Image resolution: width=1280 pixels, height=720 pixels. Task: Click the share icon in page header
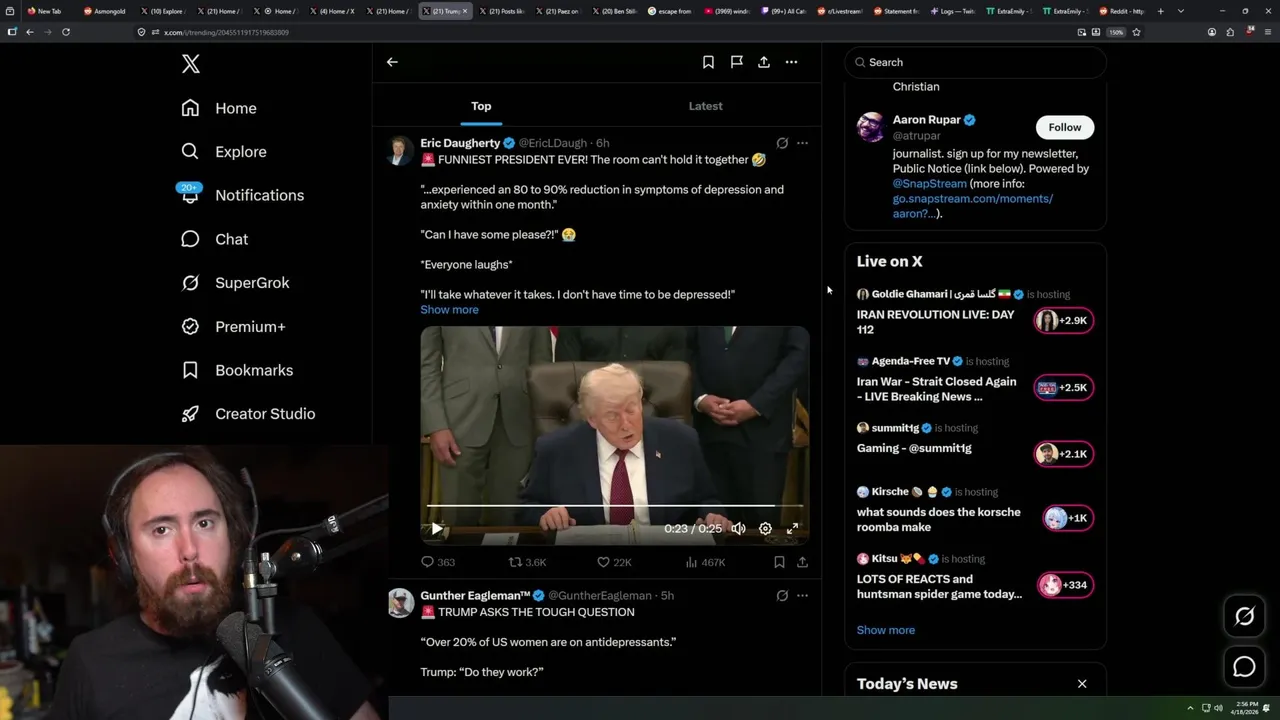pos(764,62)
